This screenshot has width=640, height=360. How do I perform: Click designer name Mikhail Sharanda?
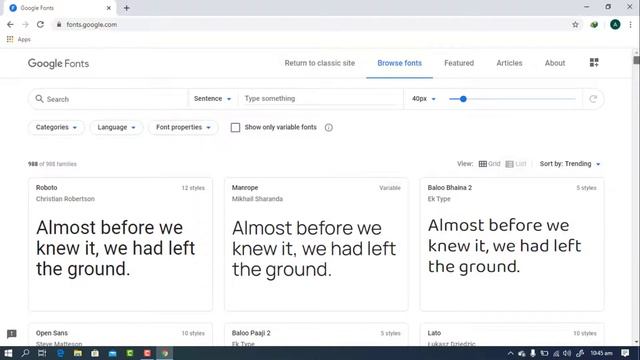257,199
